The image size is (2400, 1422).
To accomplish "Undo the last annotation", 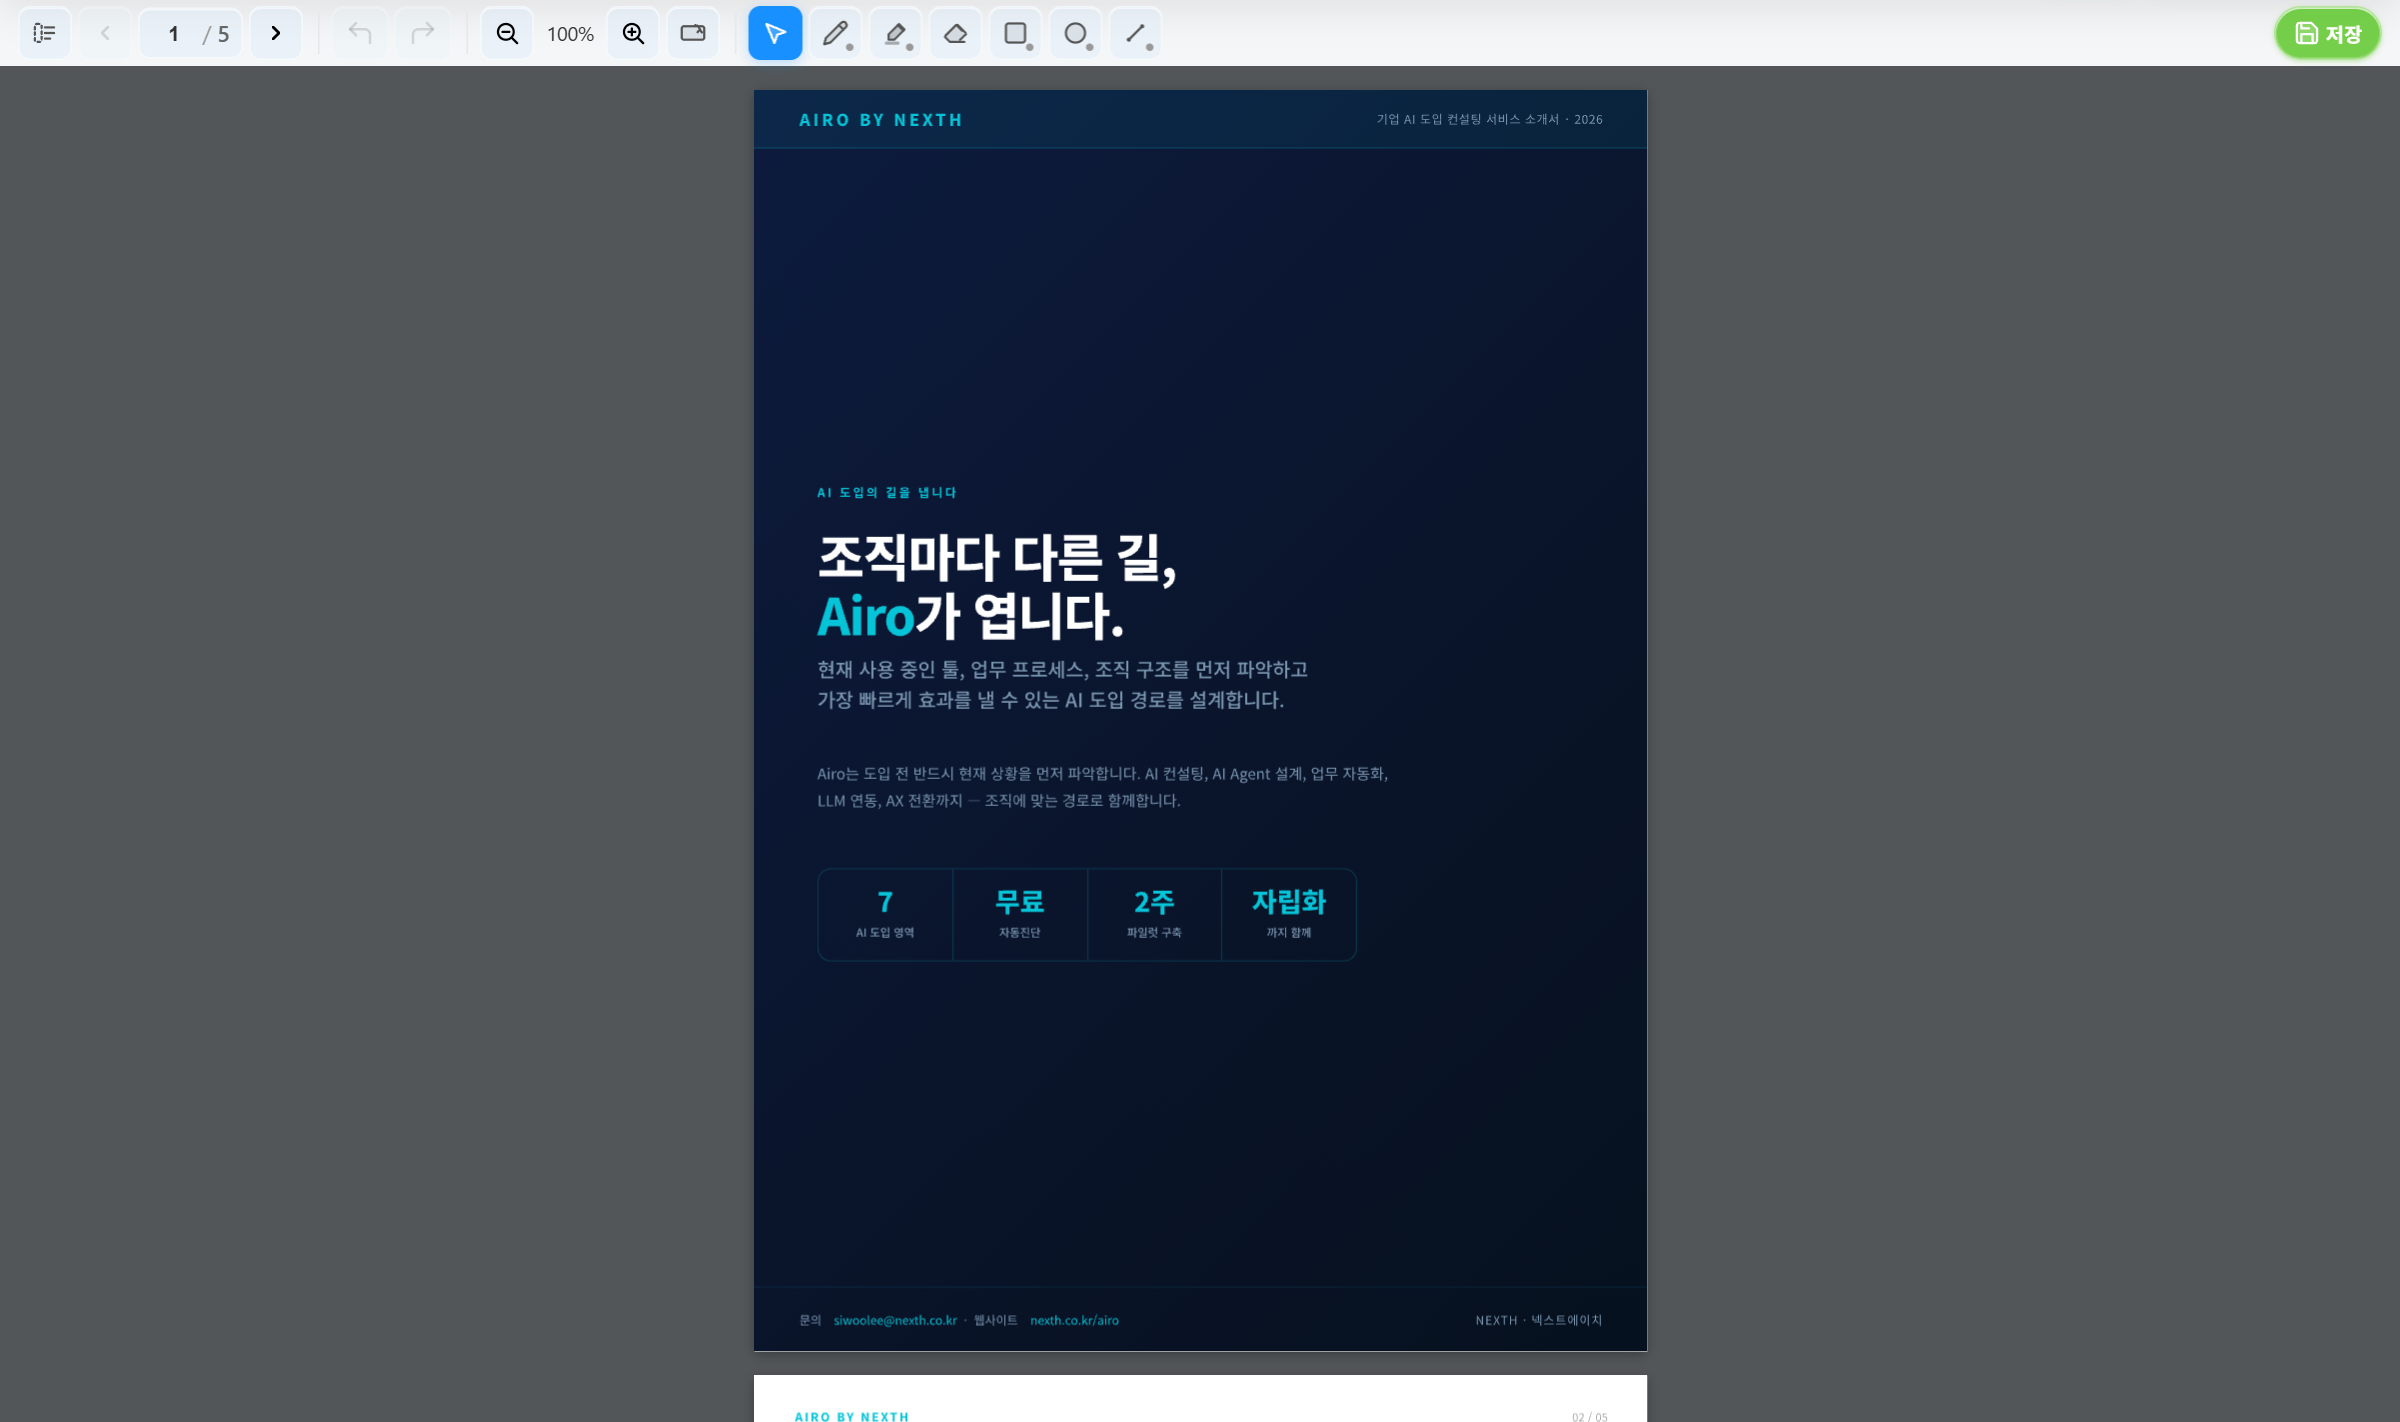I will point(360,33).
